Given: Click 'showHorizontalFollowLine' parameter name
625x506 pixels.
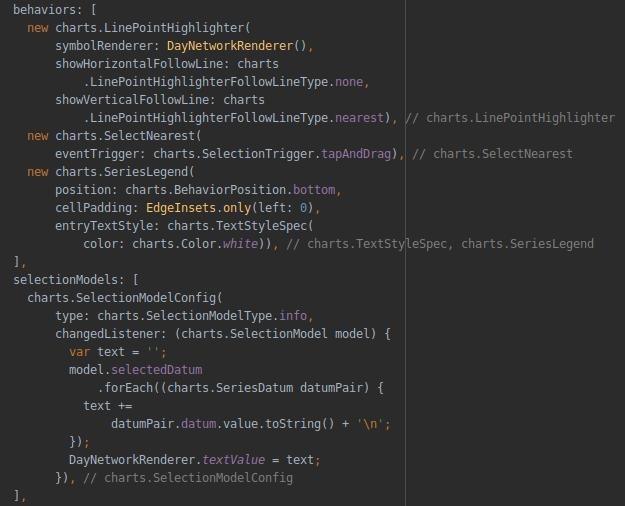Looking at the screenshot, I should pos(139,64).
